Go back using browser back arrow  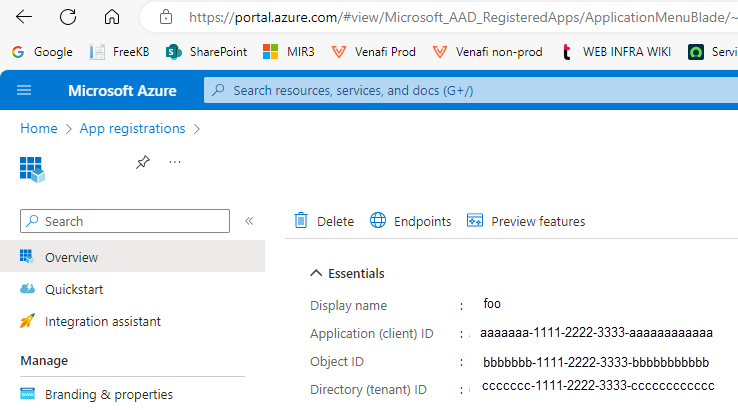pyautogui.click(x=24, y=17)
